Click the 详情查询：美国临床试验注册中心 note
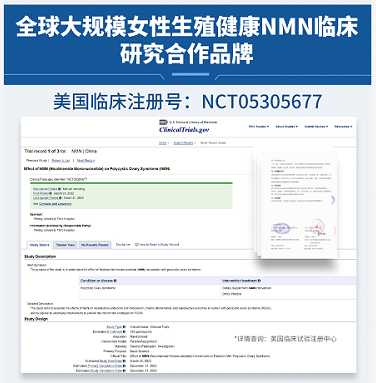This screenshot has height=383, width=376. [285, 339]
